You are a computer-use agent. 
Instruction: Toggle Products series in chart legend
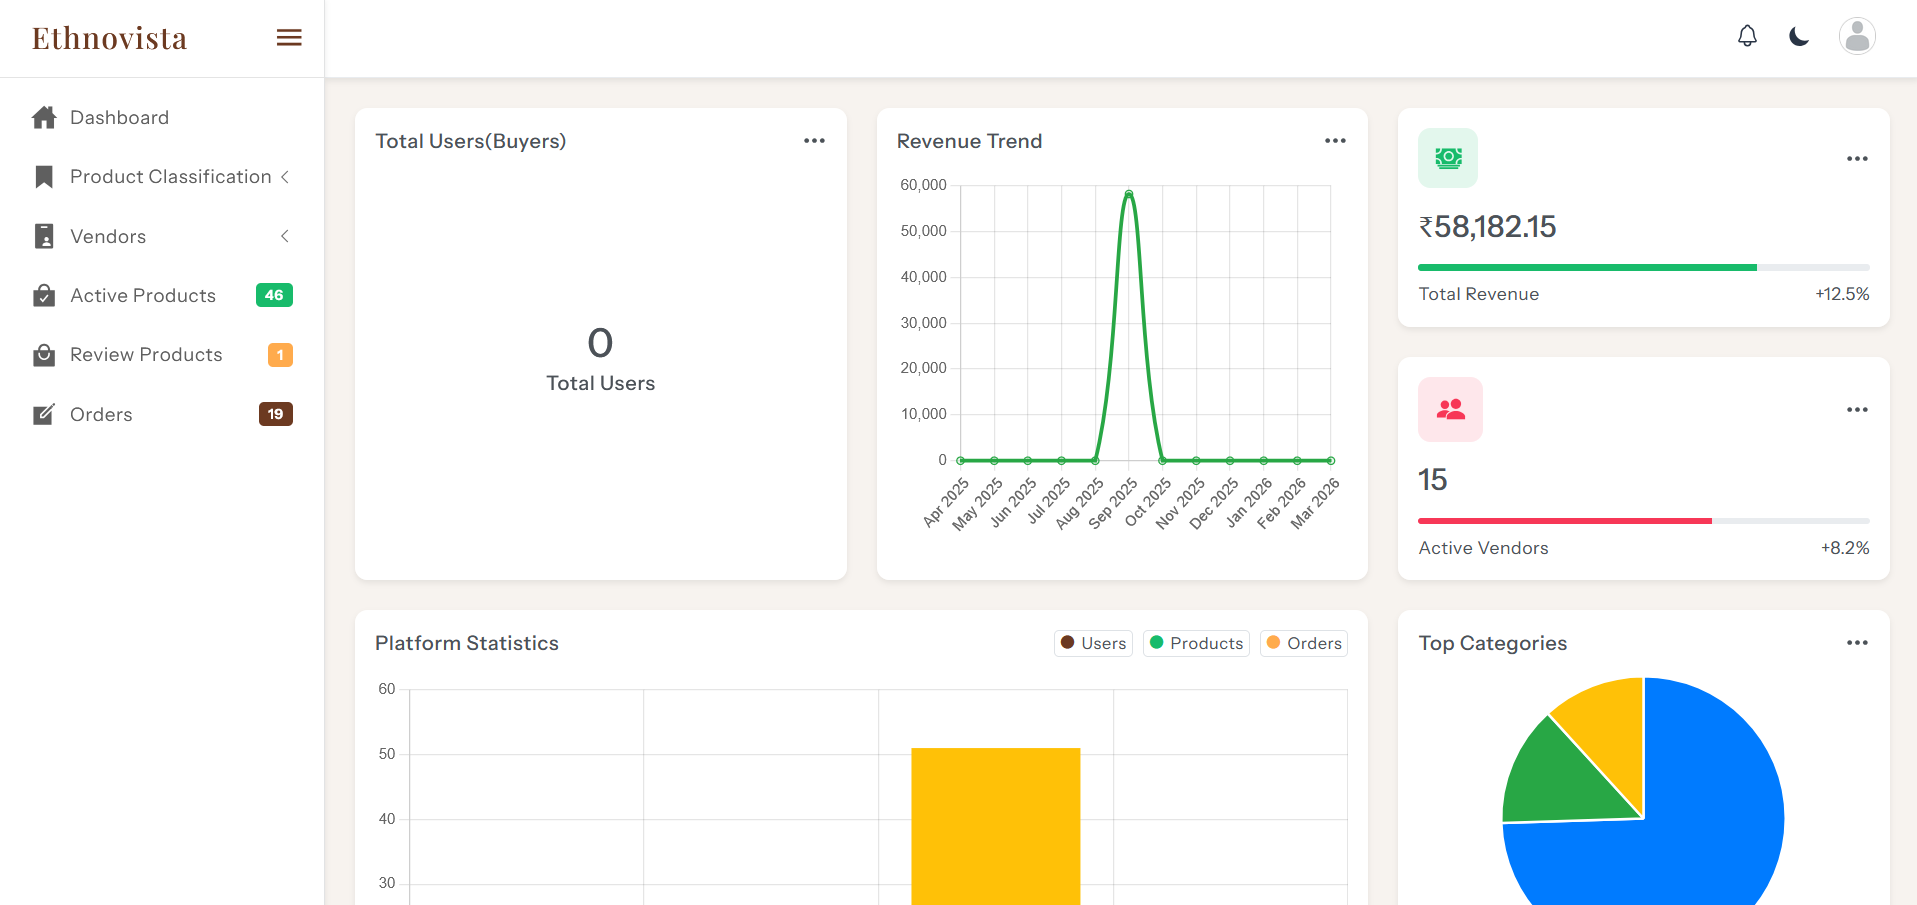tap(1196, 643)
